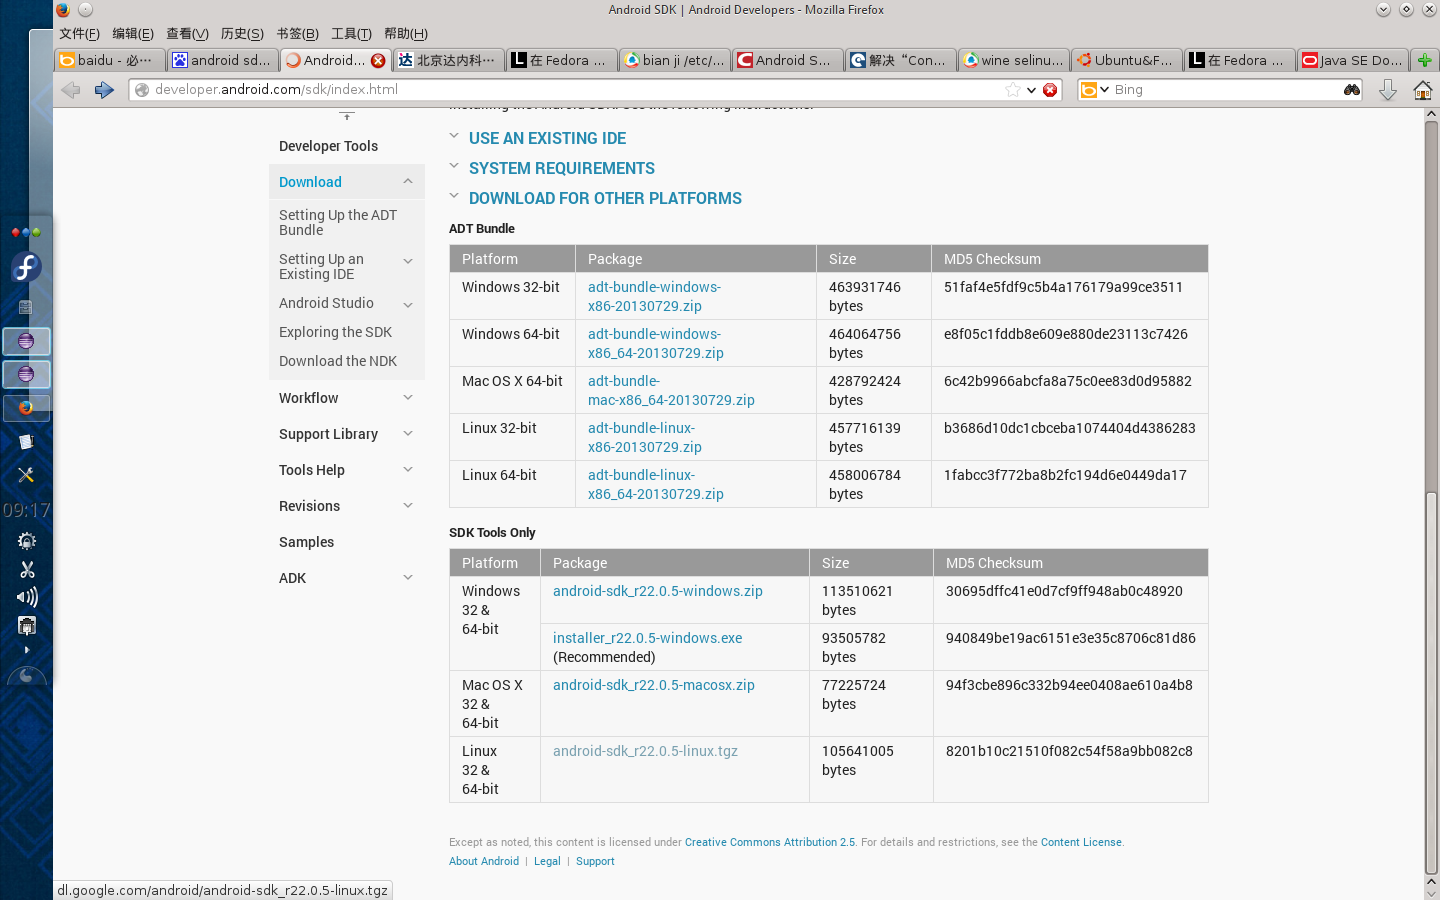This screenshot has width=1440, height=900.
Task: Open the About Android footer link
Action: click(484, 861)
